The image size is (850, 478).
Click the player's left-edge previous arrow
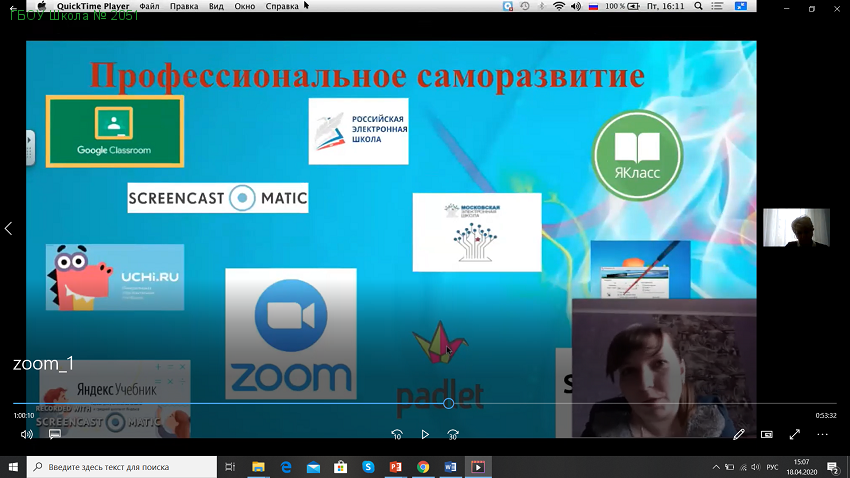pyautogui.click(x=8, y=228)
